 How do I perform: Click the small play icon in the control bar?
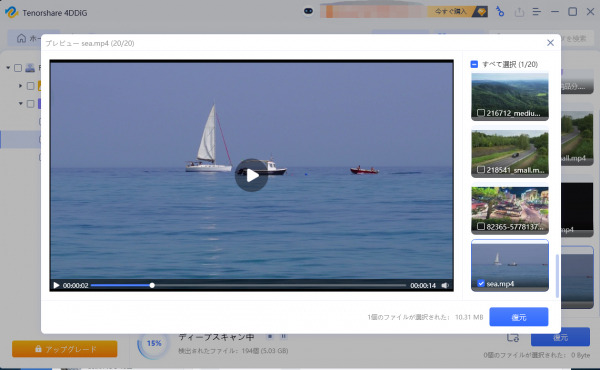[56, 285]
